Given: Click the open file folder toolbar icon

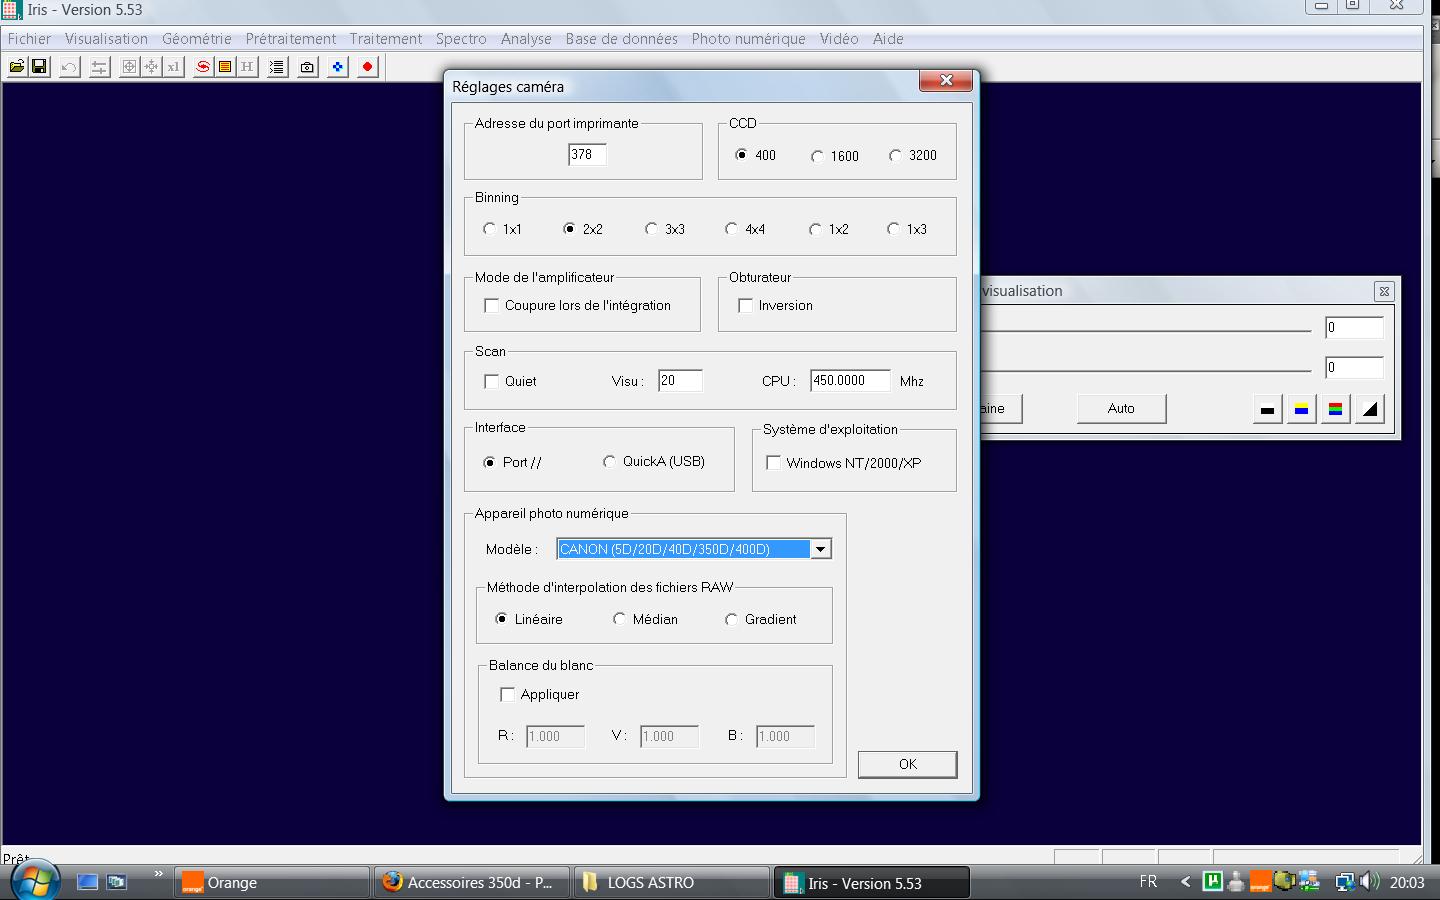Looking at the screenshot, I should tap(17, 67).
